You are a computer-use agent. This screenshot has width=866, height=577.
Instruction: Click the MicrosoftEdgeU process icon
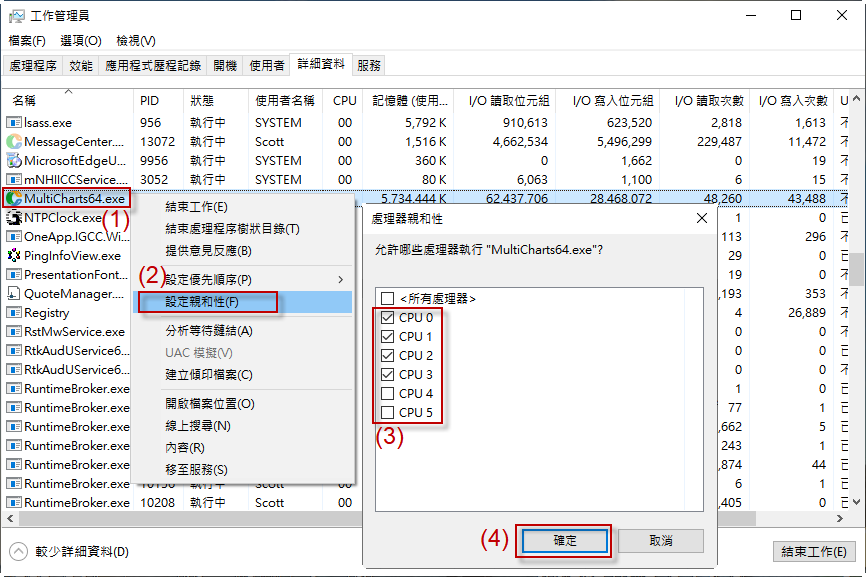pyautogui.click(x=14, y=161)
